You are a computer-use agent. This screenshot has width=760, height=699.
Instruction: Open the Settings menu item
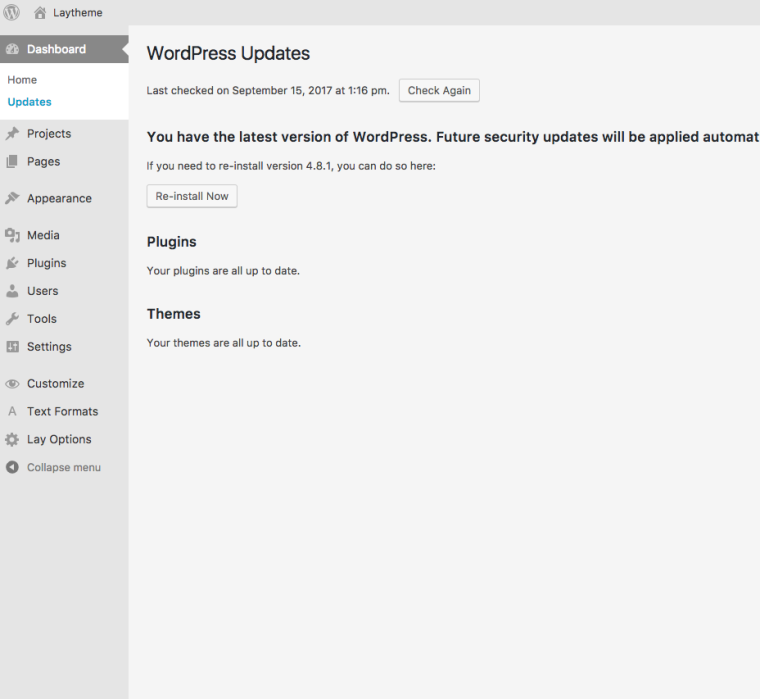[49, 347]
